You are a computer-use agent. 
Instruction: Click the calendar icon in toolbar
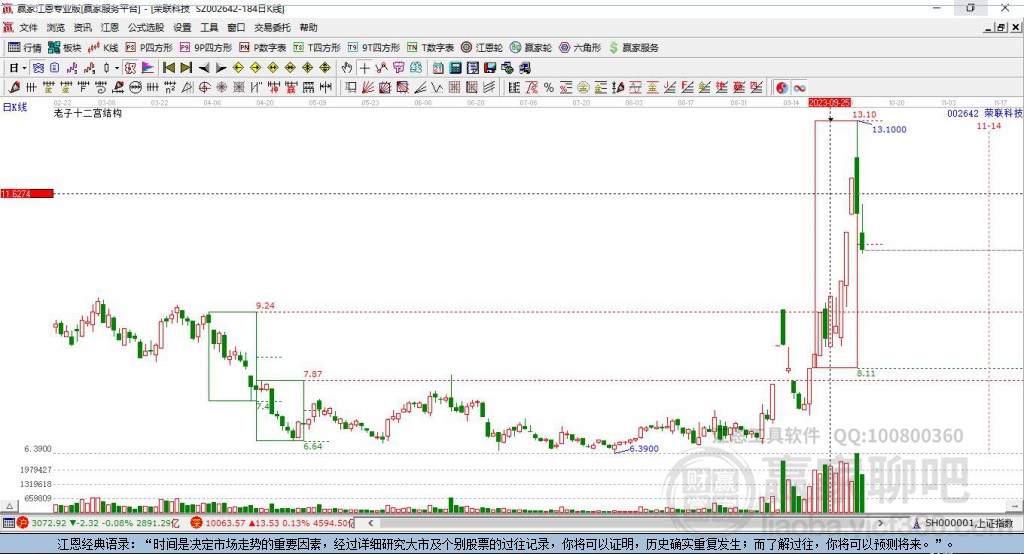pos(438,68)
